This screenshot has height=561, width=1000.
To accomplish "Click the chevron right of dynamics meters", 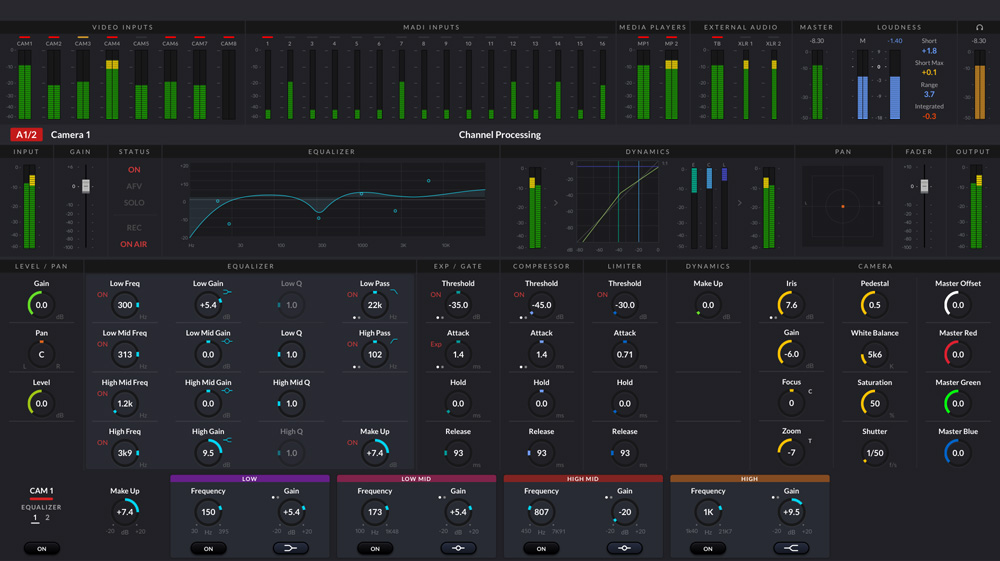I will coord(740,203).
